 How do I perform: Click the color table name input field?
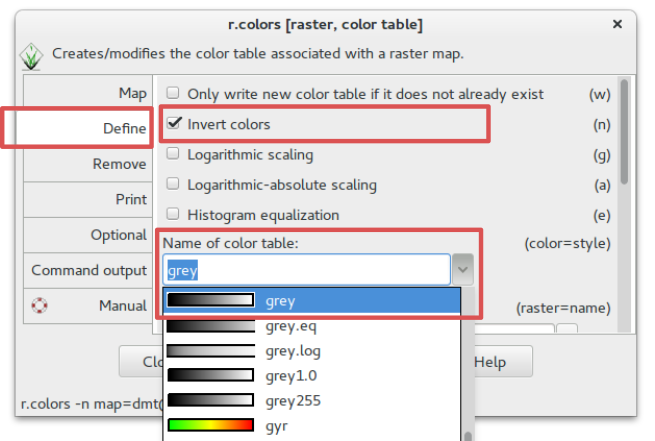307,270
